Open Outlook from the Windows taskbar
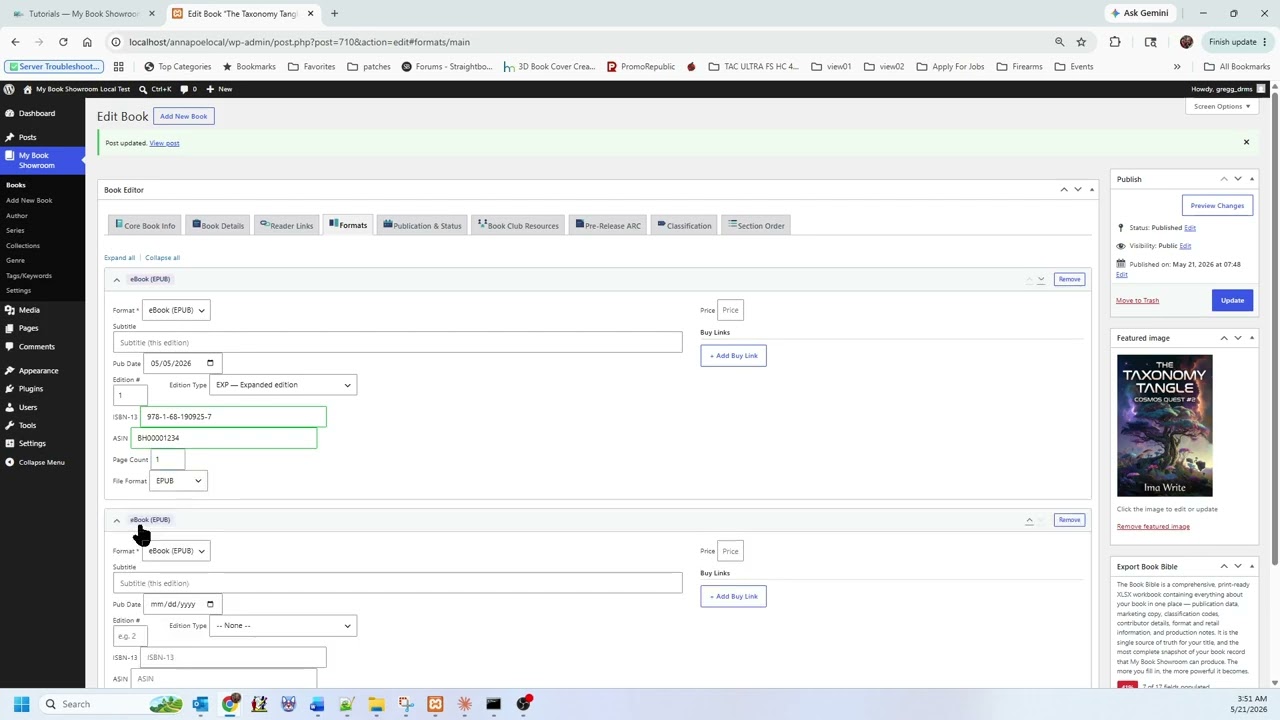The width and height of the screenshot is (1280, 720). [201, 704]
